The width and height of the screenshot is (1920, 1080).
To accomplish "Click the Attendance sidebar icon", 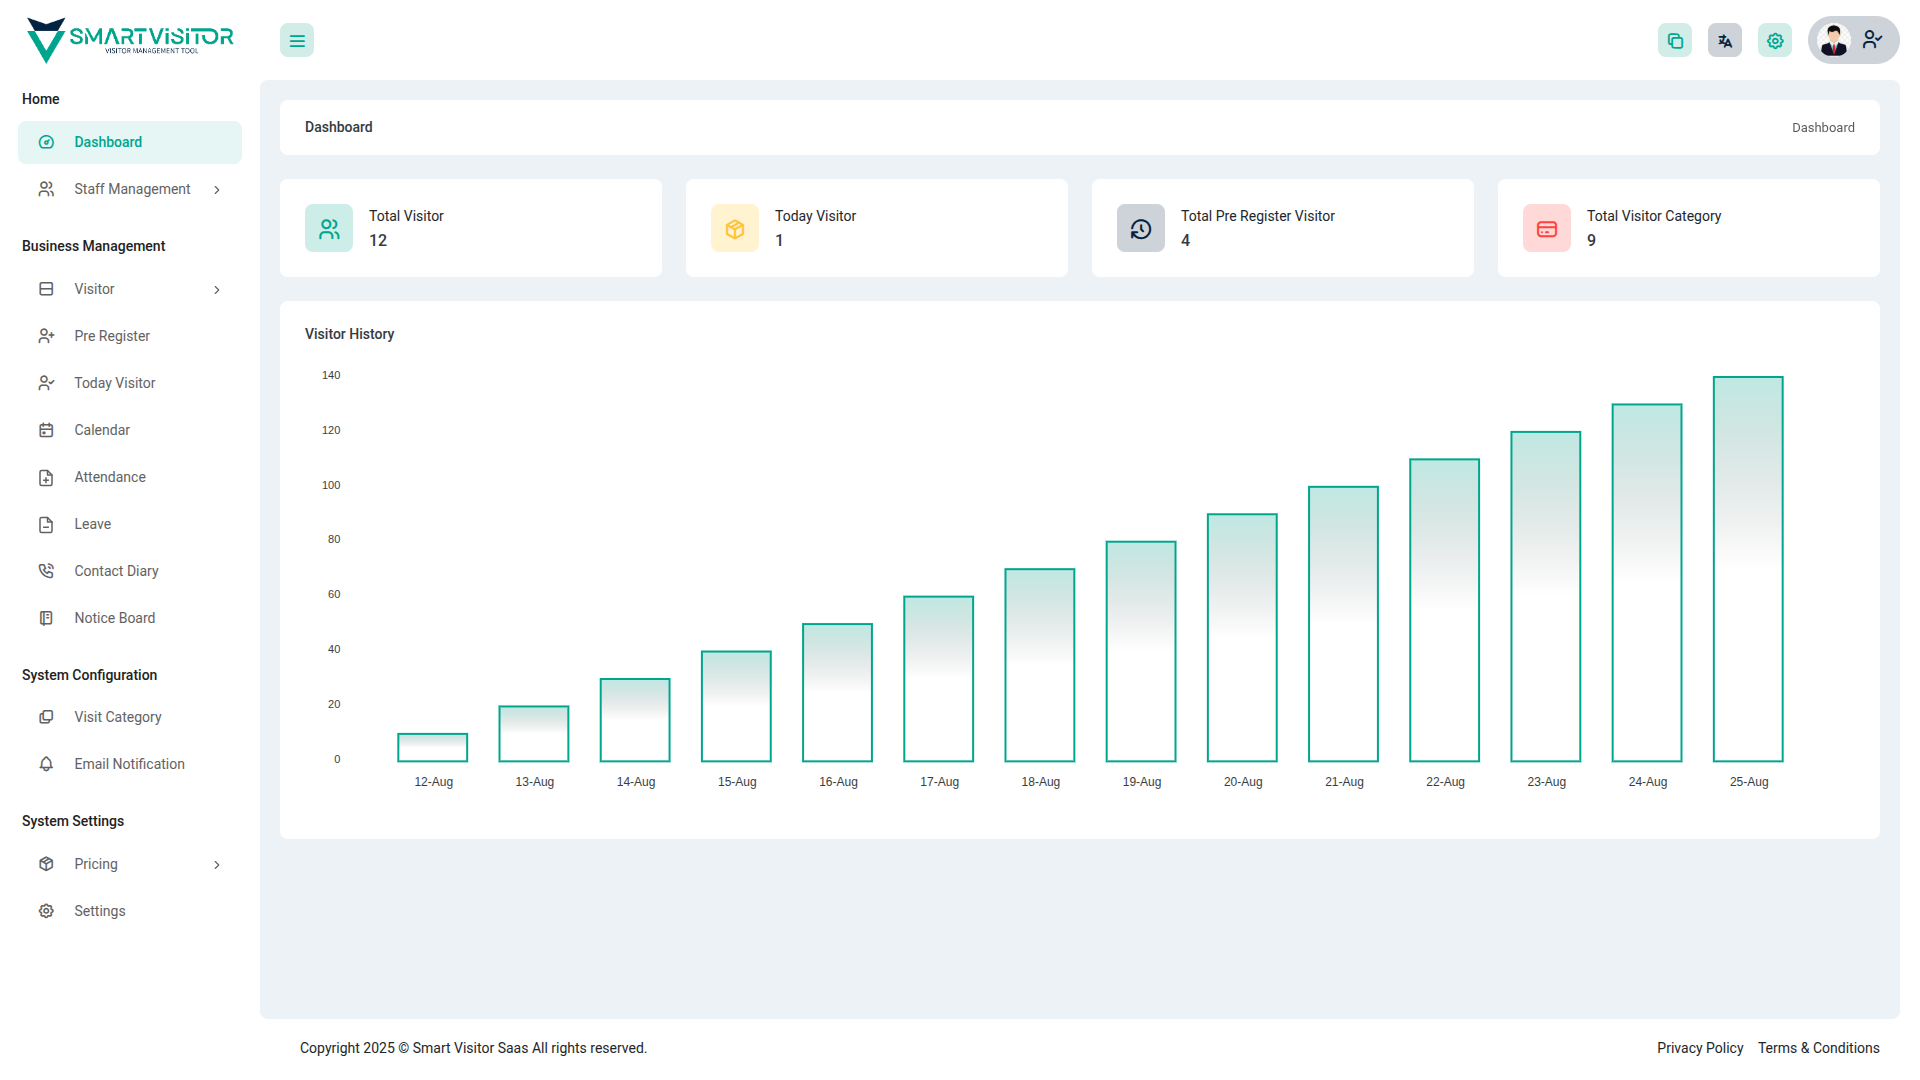I will coord(46,478).
